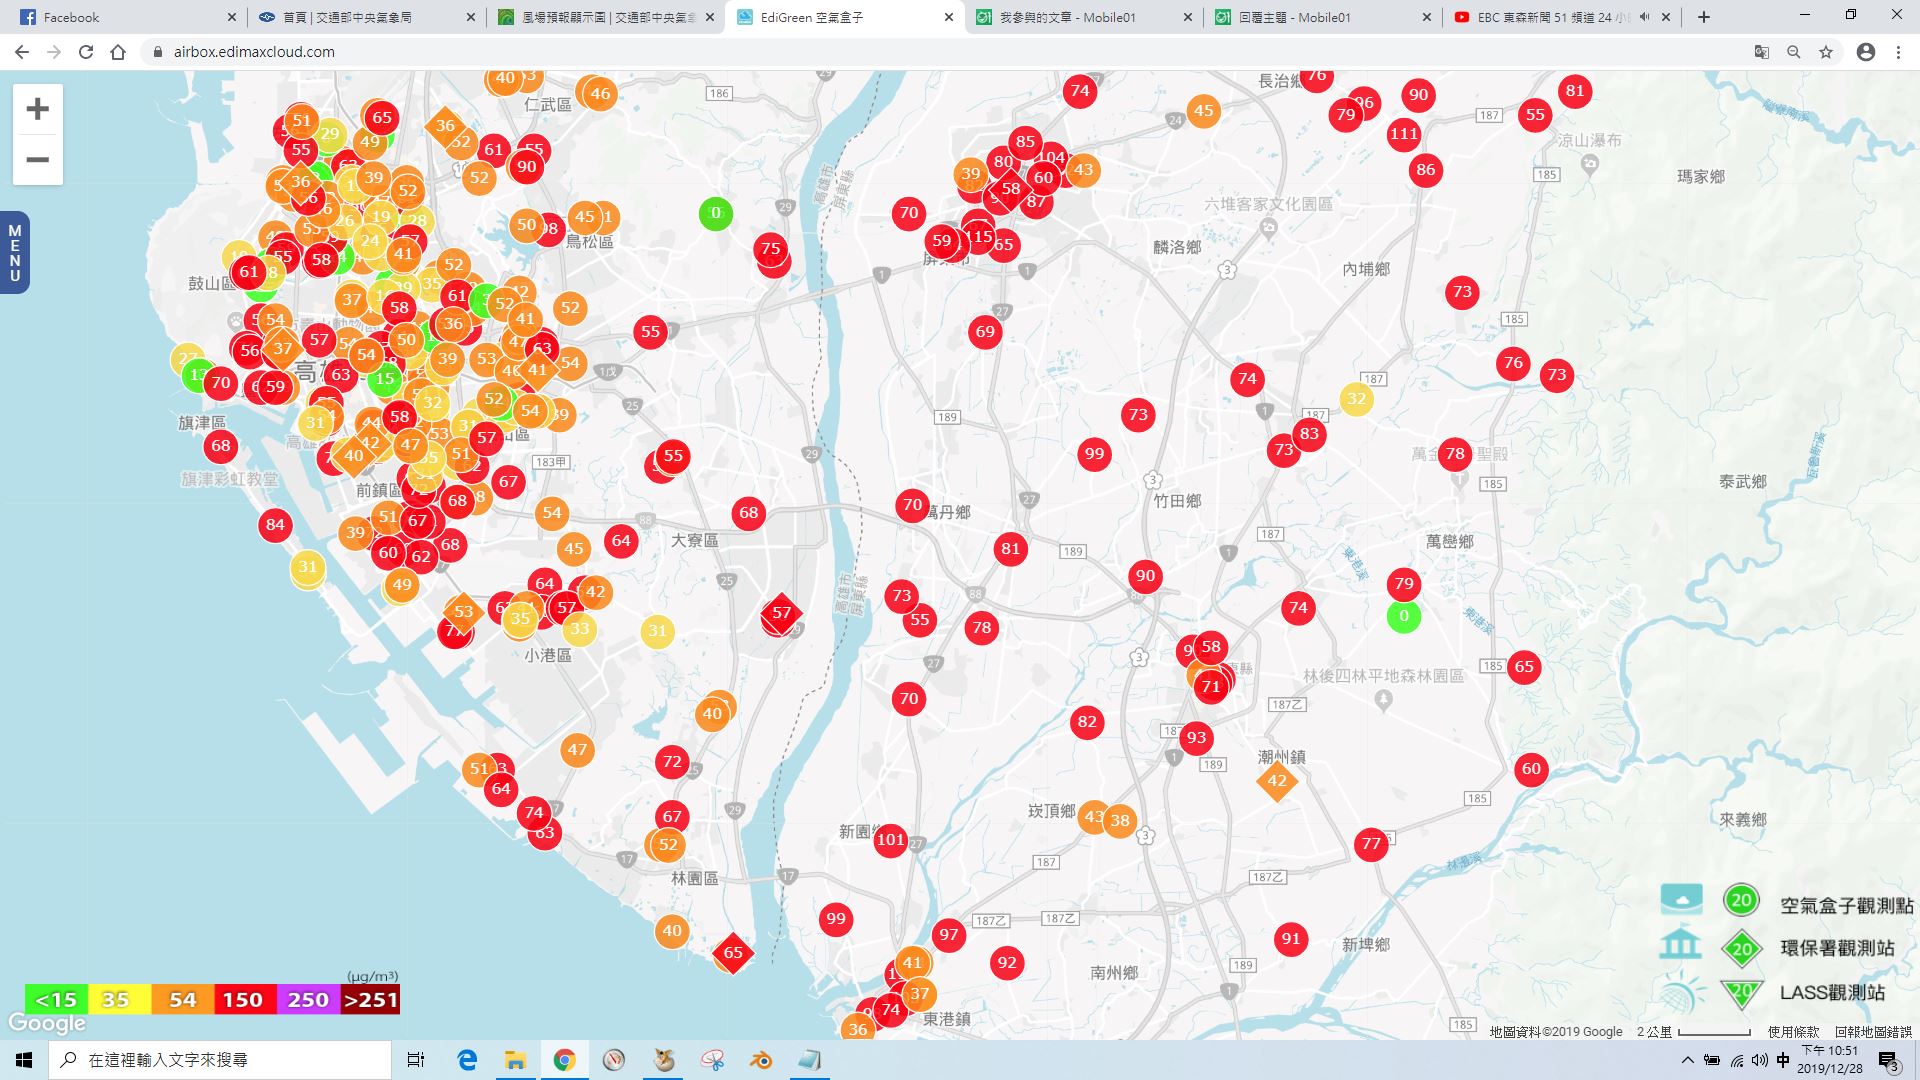The height and width of the screenshot is (1080, 1920).
Task: Open Chrome profile account icon
Action: click(1866, 52)
